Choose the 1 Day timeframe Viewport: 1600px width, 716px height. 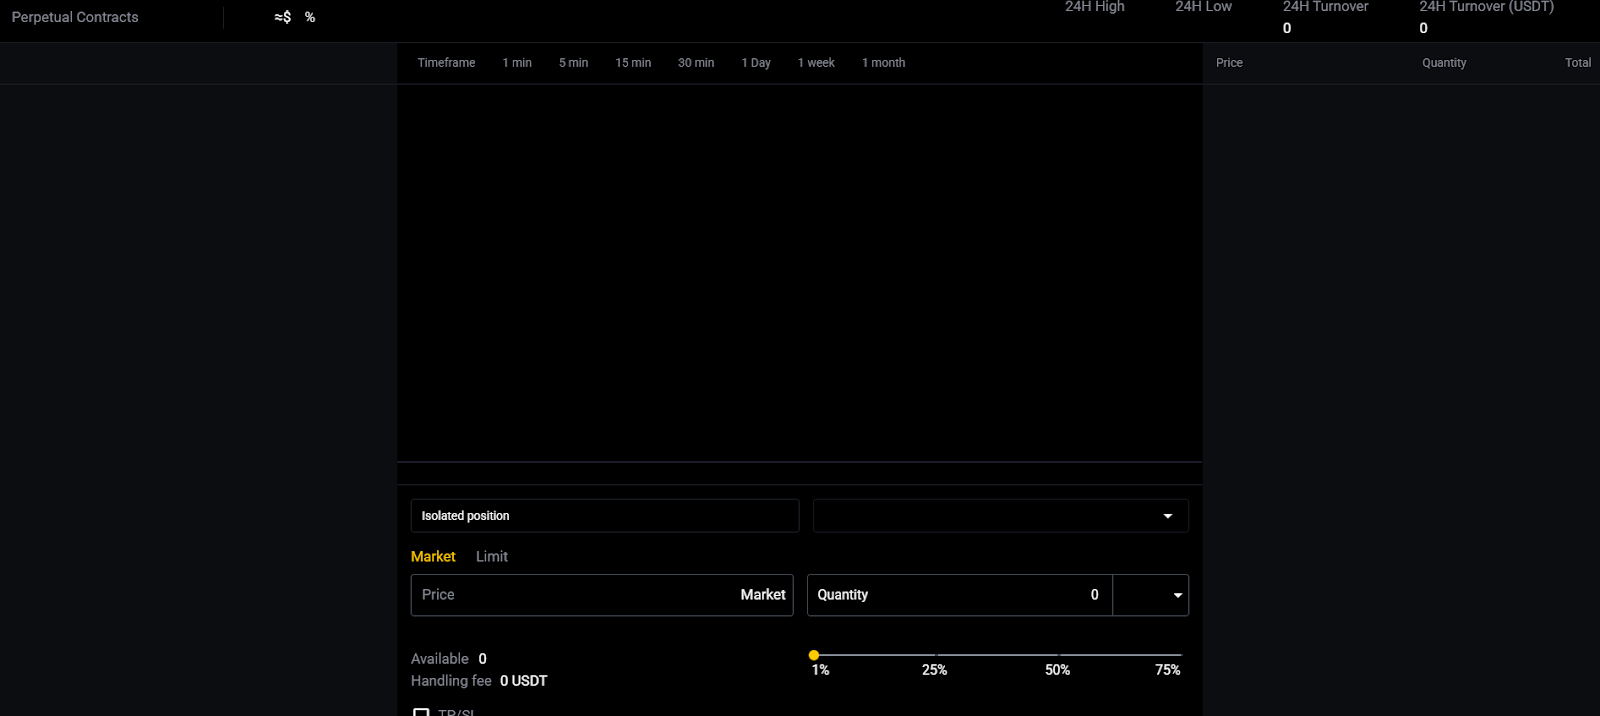coord(756,63)
